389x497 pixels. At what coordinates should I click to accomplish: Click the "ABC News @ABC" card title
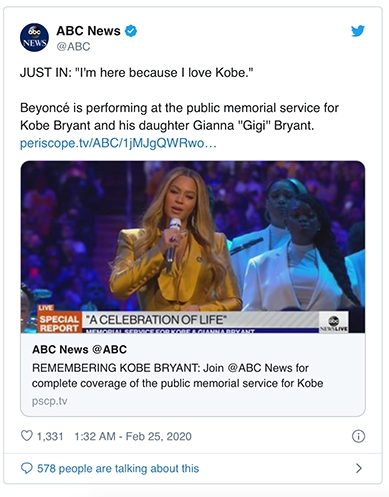click(x=80, y=349)
